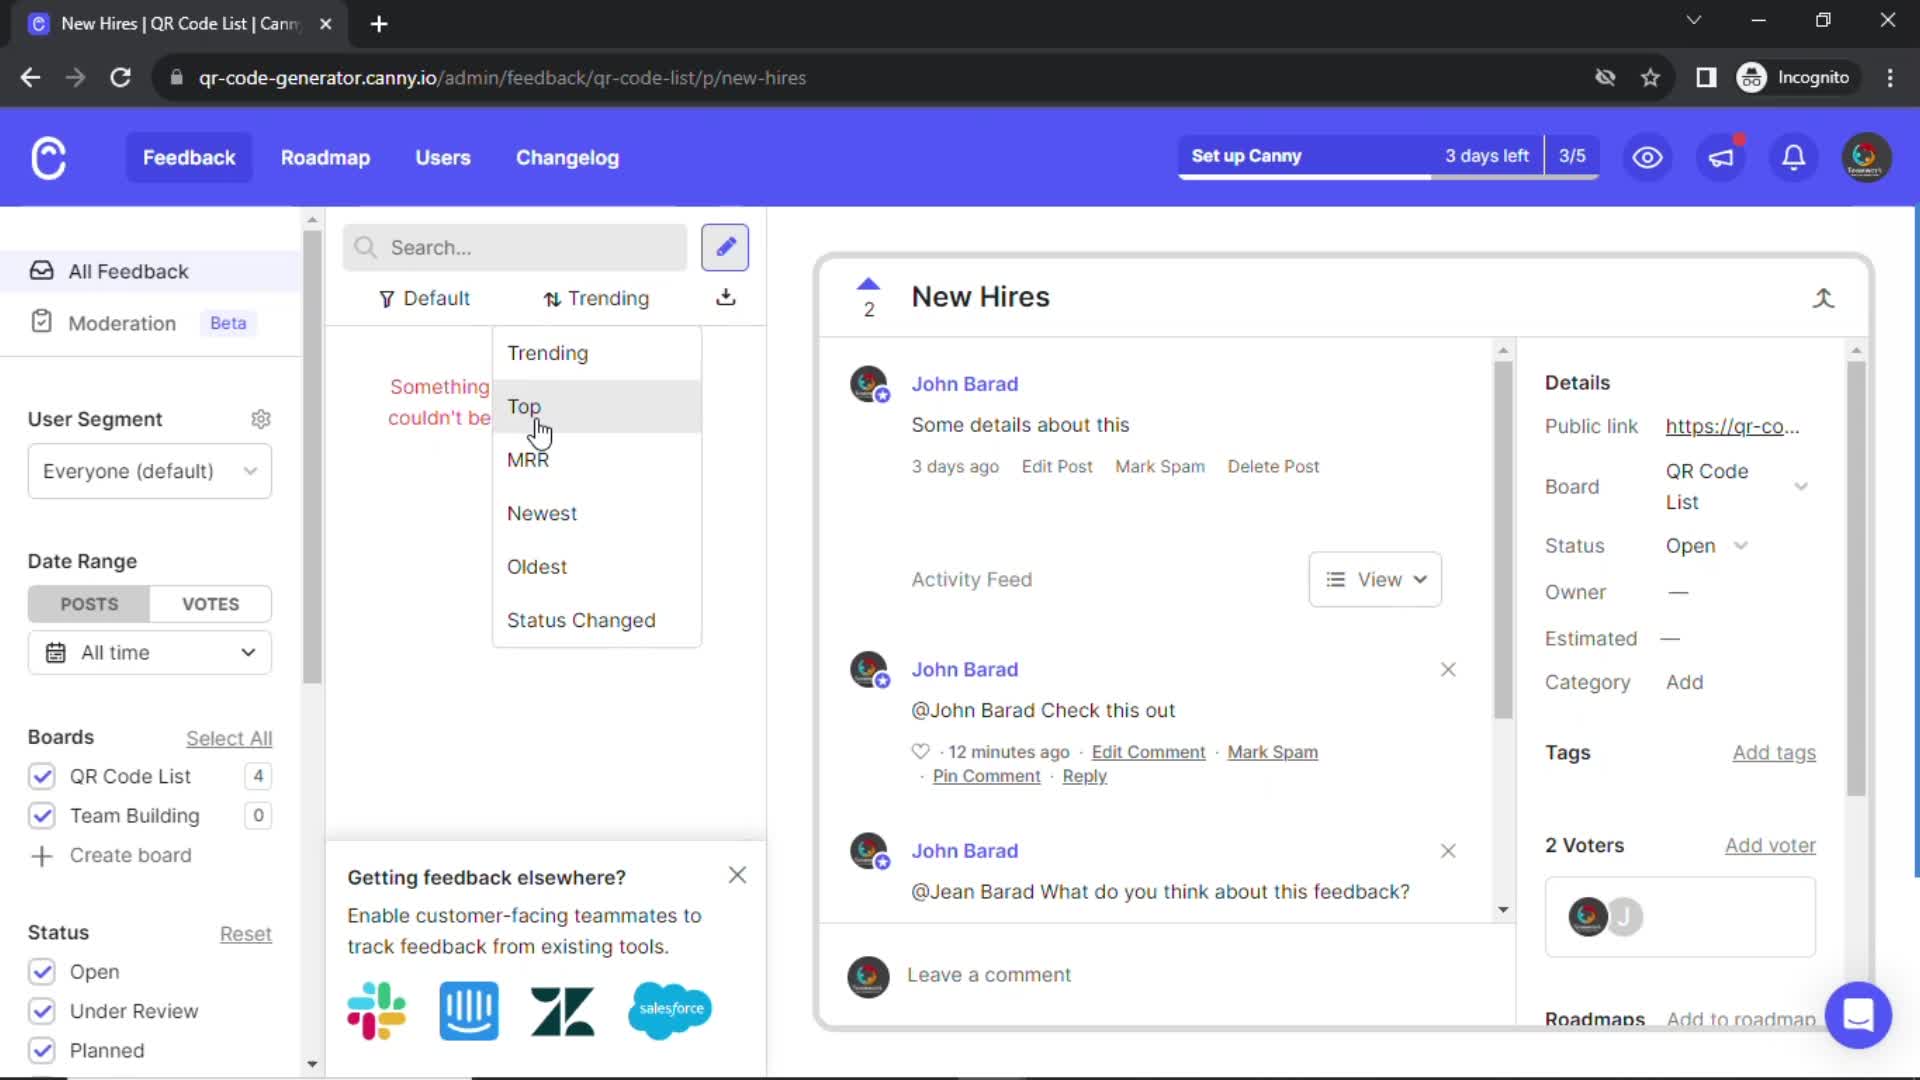Screen dimensions: 1920x1080
Task: Click the left sidebar scrollbar
Action: pyautogui.click(x=312, y=458)
